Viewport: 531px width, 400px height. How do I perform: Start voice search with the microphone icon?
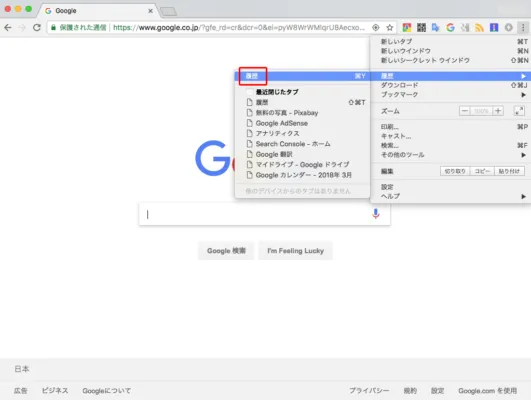376,214
